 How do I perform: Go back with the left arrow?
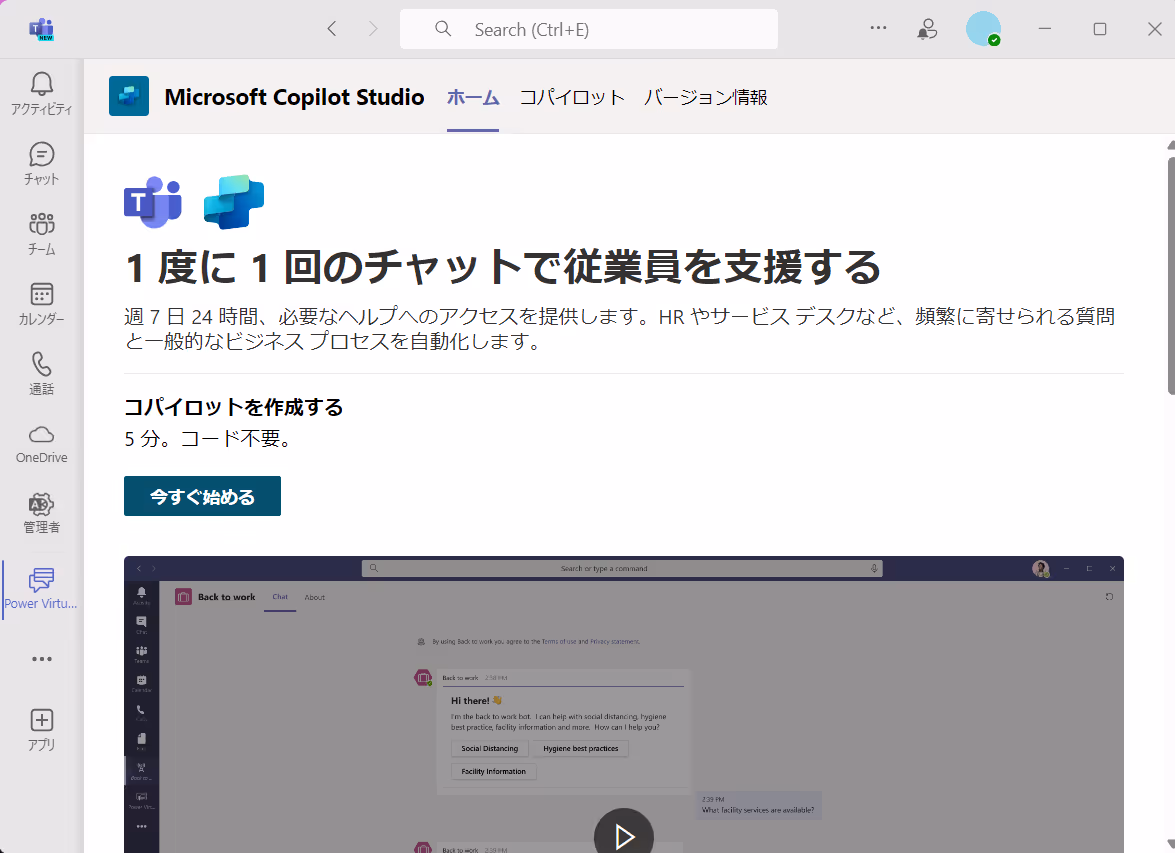pyautogui.click(x=332, y=29)
